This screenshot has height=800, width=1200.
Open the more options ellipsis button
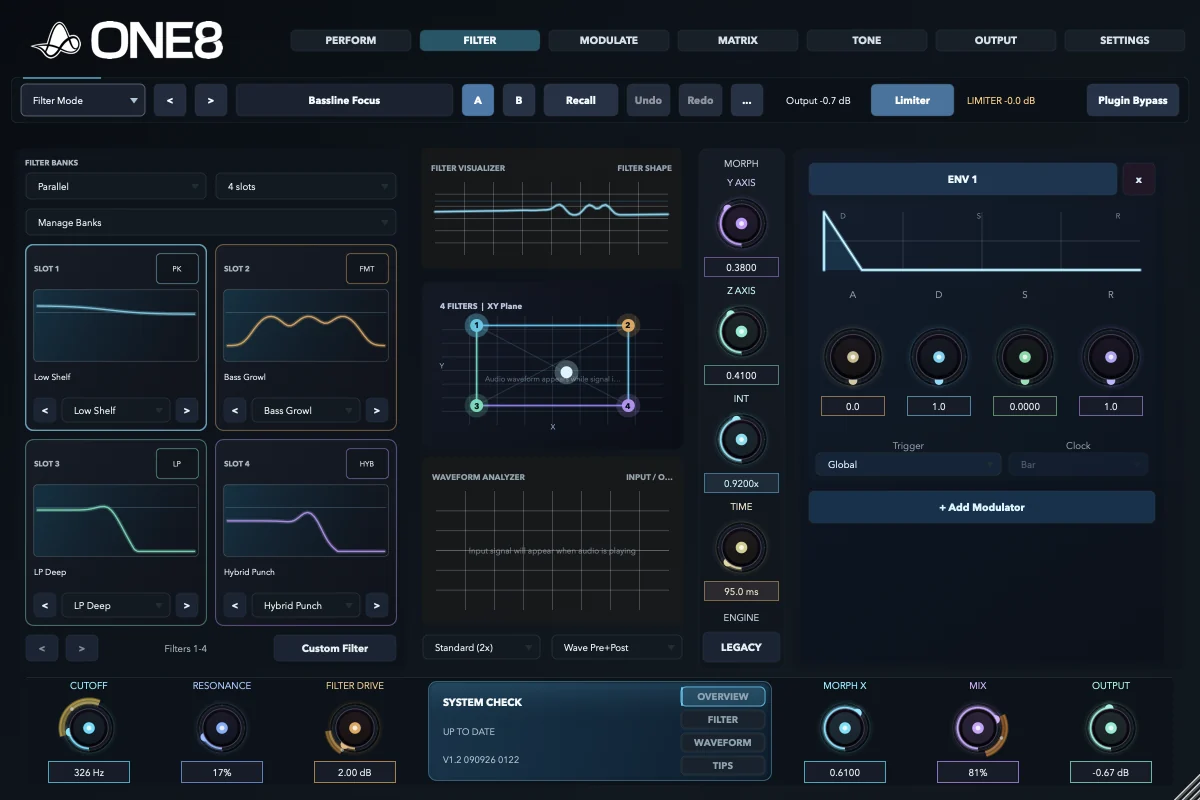[747, 100]
